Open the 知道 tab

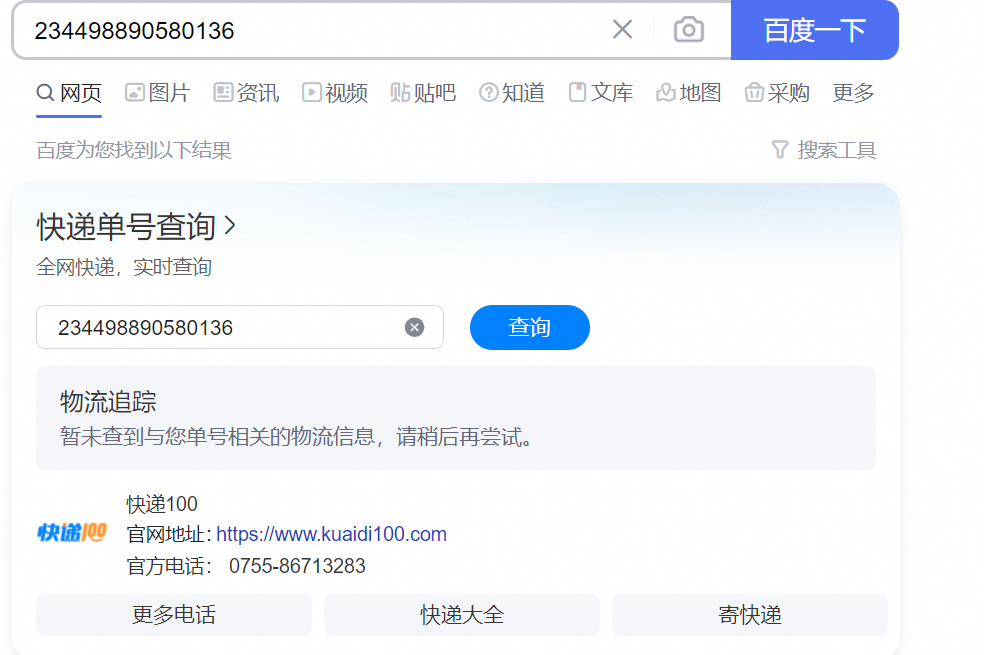click(511, 93)
